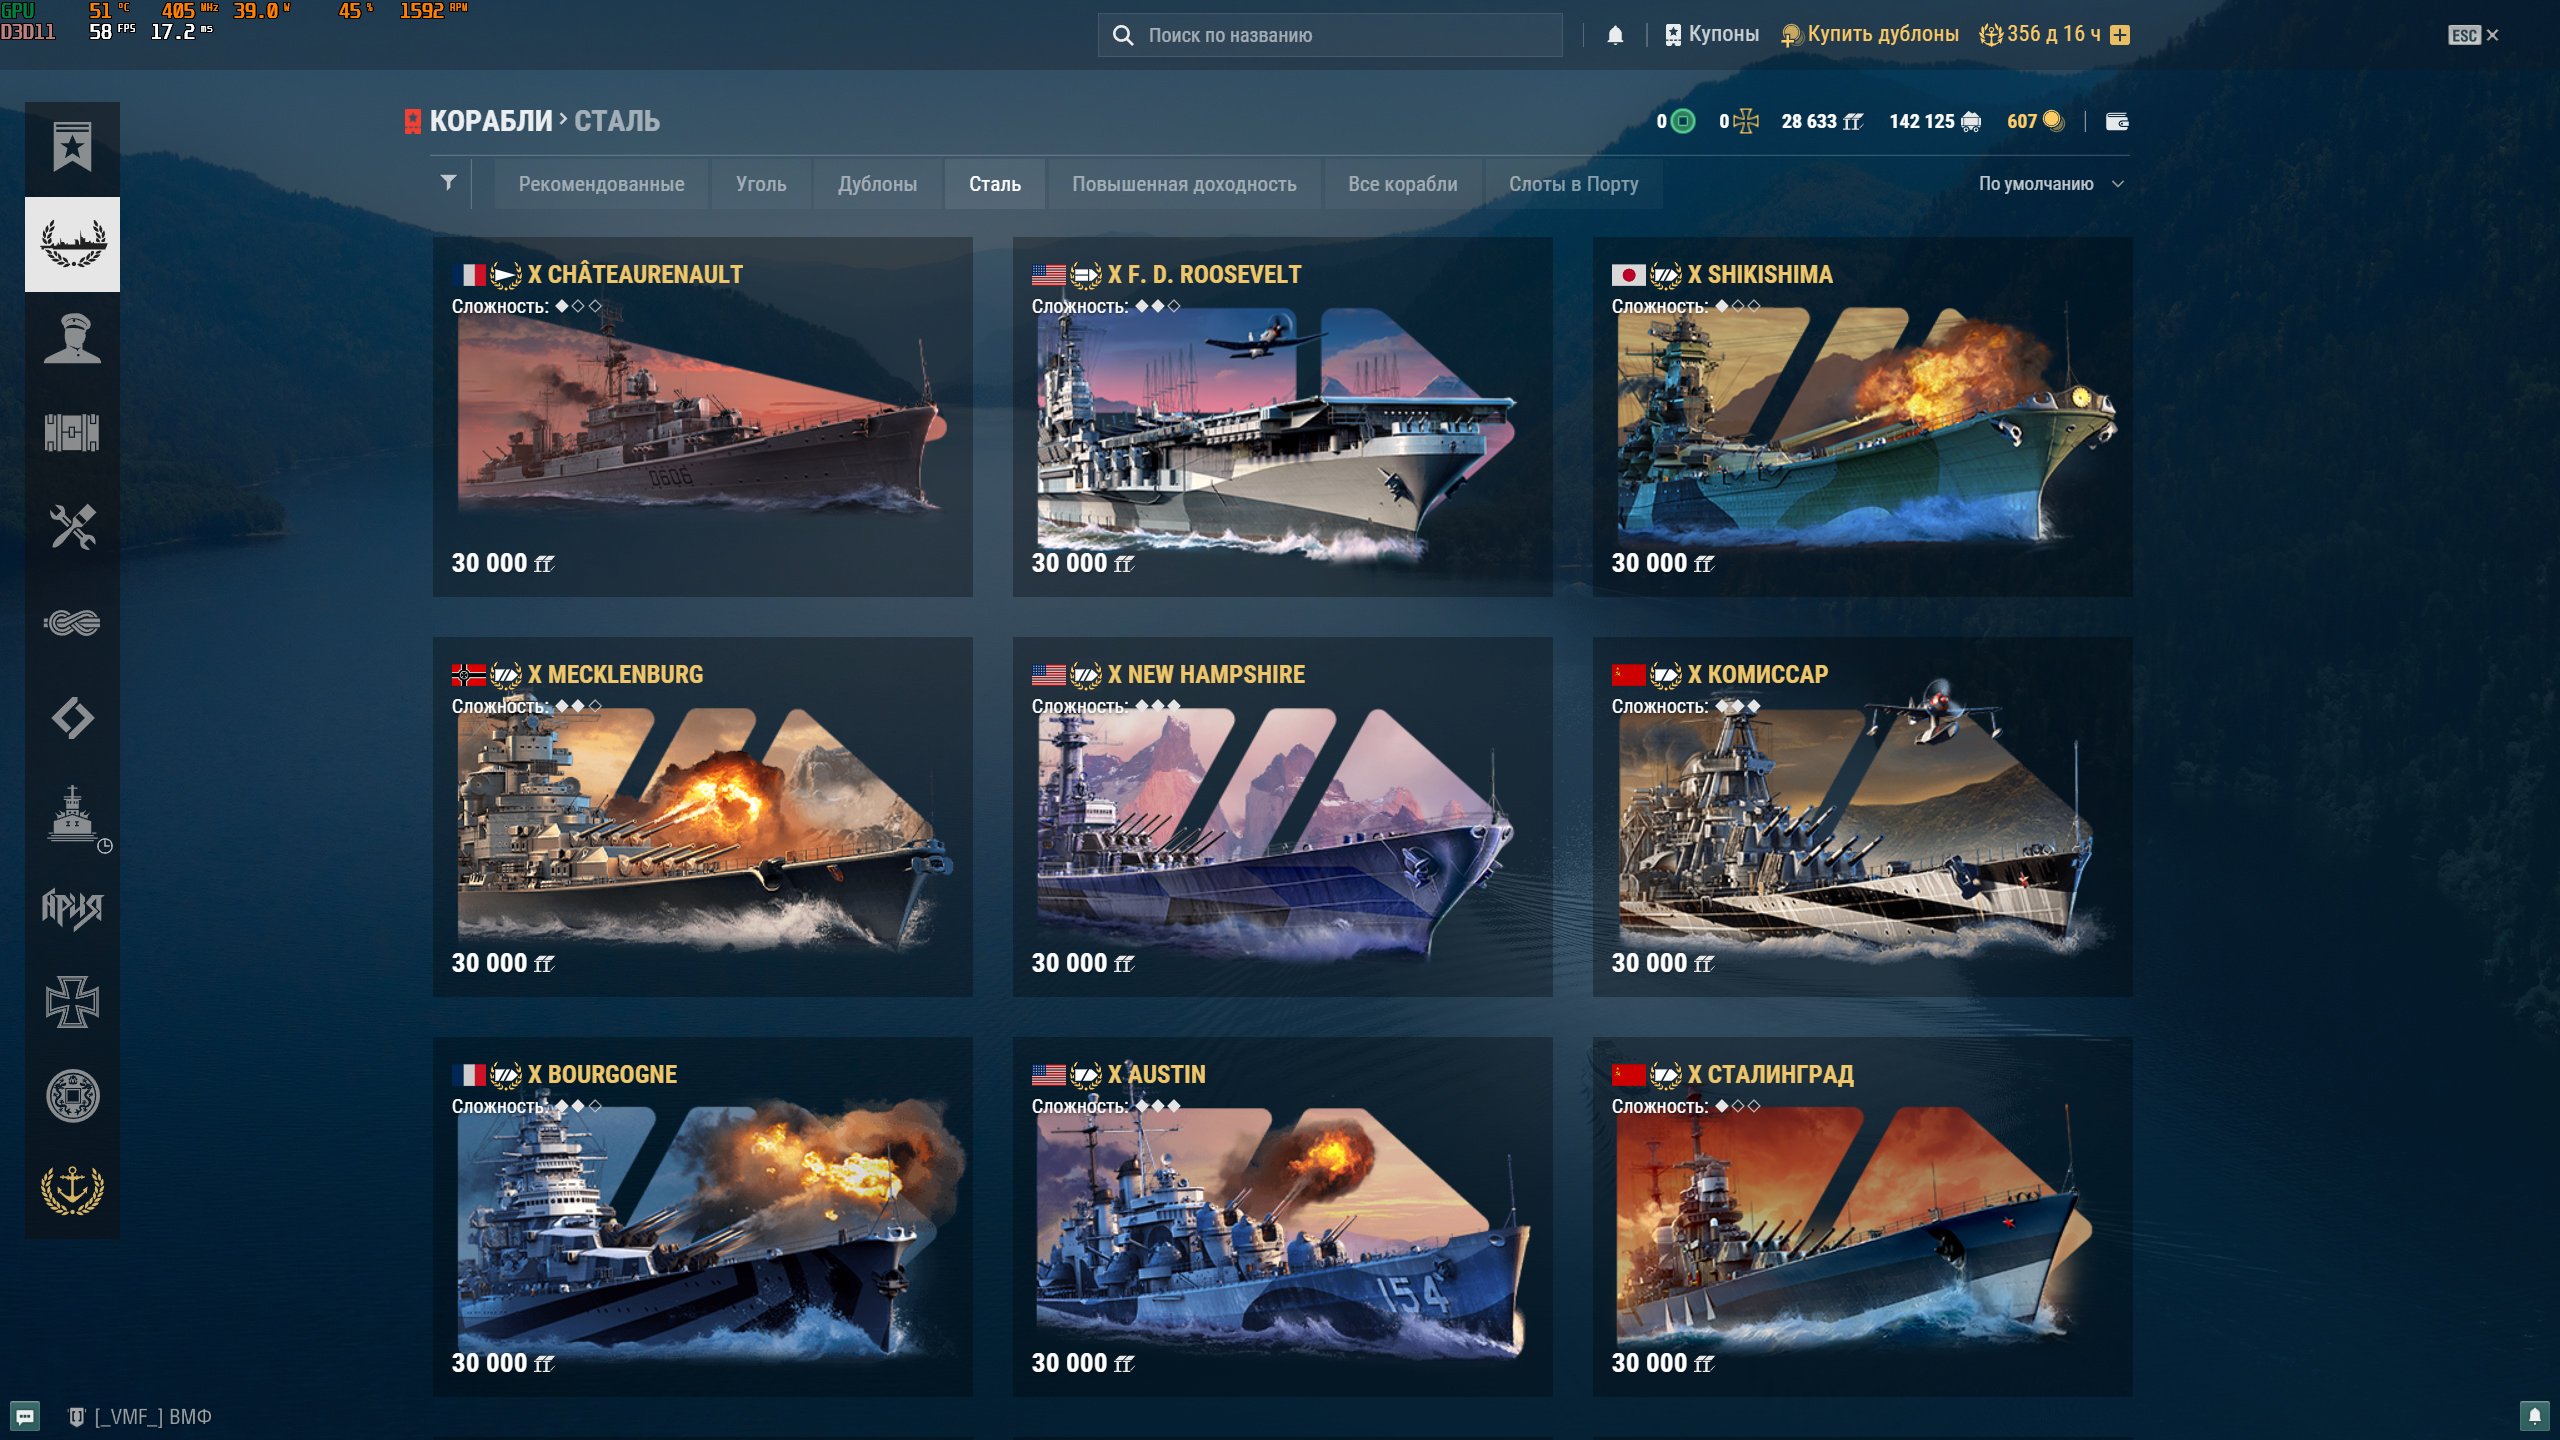
Task: Focus the Поиск по названию search field
Action: pos(1330,35)
